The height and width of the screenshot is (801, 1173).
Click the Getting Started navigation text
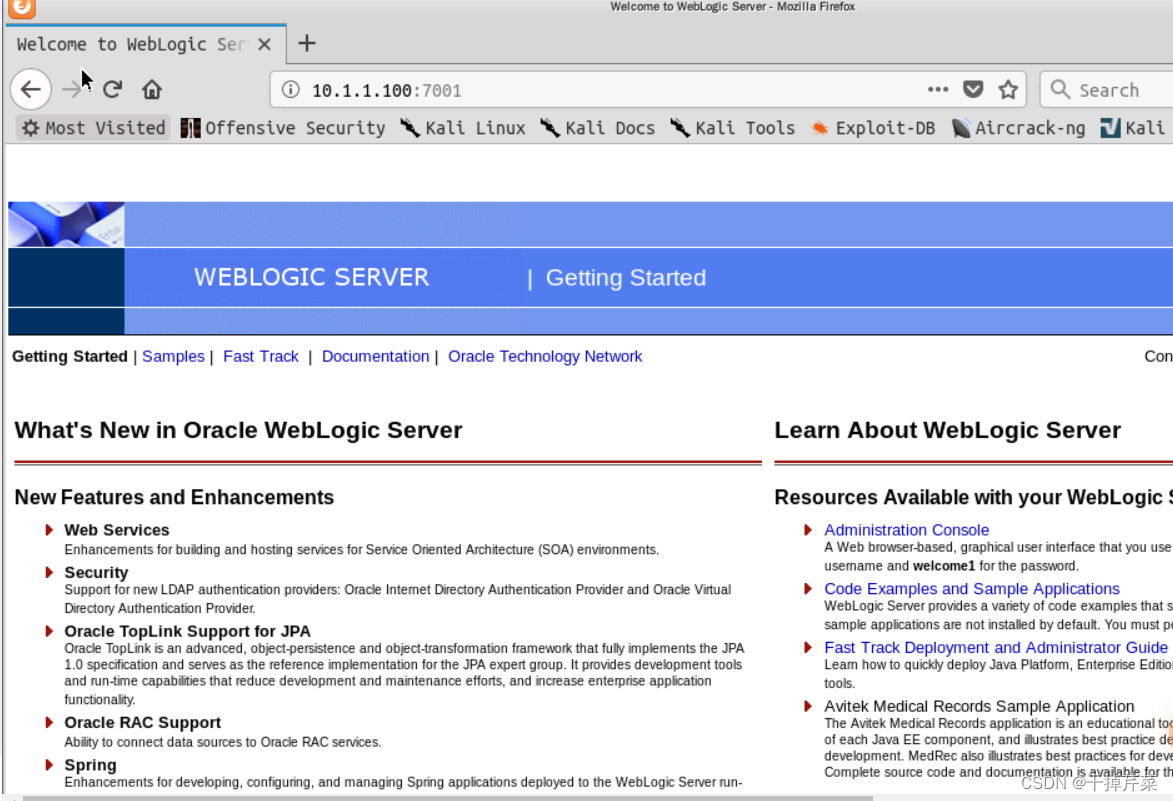click(x=70, y=357)
